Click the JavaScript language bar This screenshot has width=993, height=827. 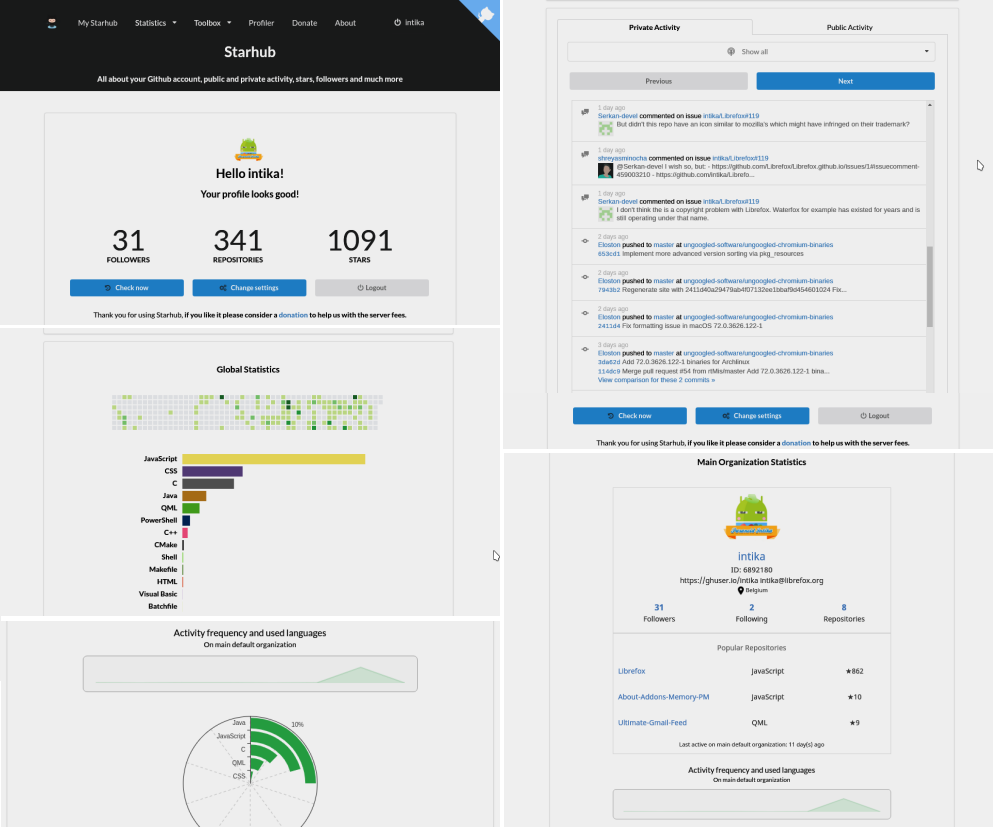coord(274,458)
